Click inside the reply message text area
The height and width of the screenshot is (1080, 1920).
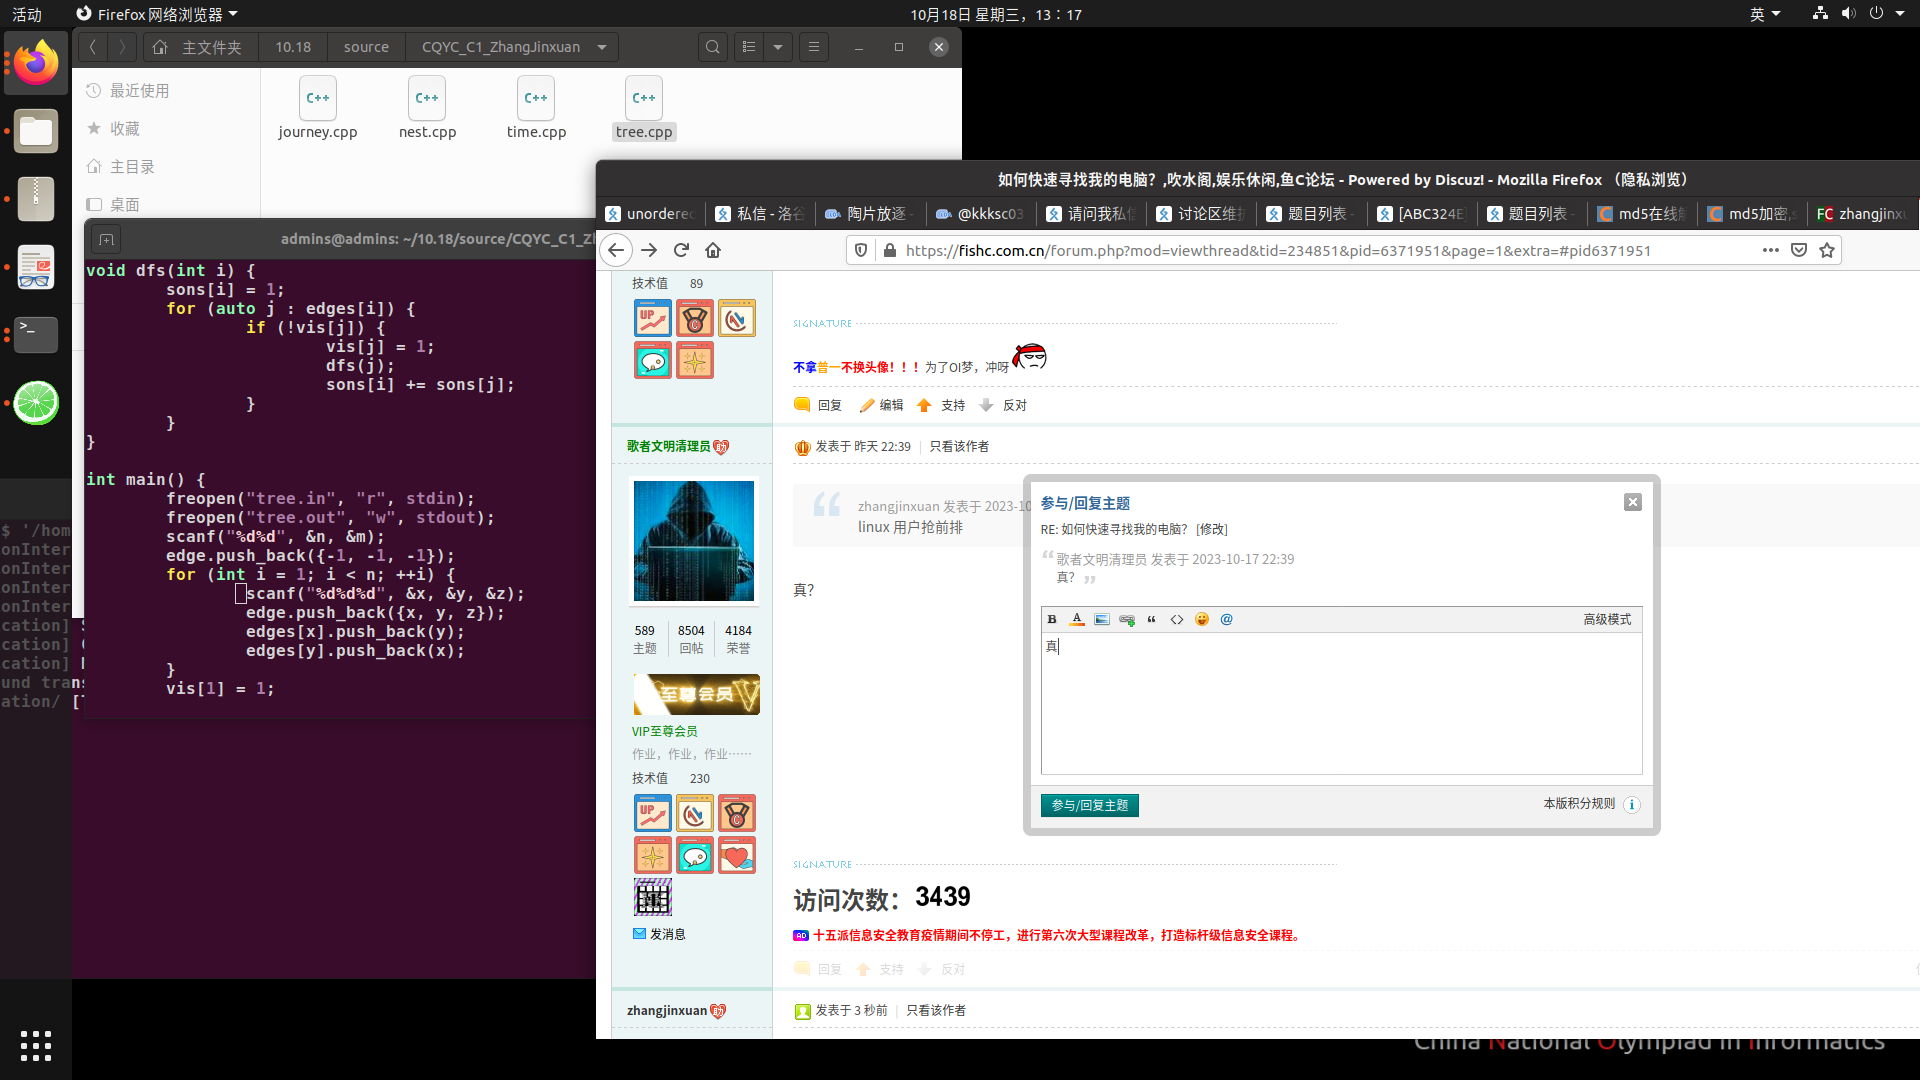coord(1341,703)
